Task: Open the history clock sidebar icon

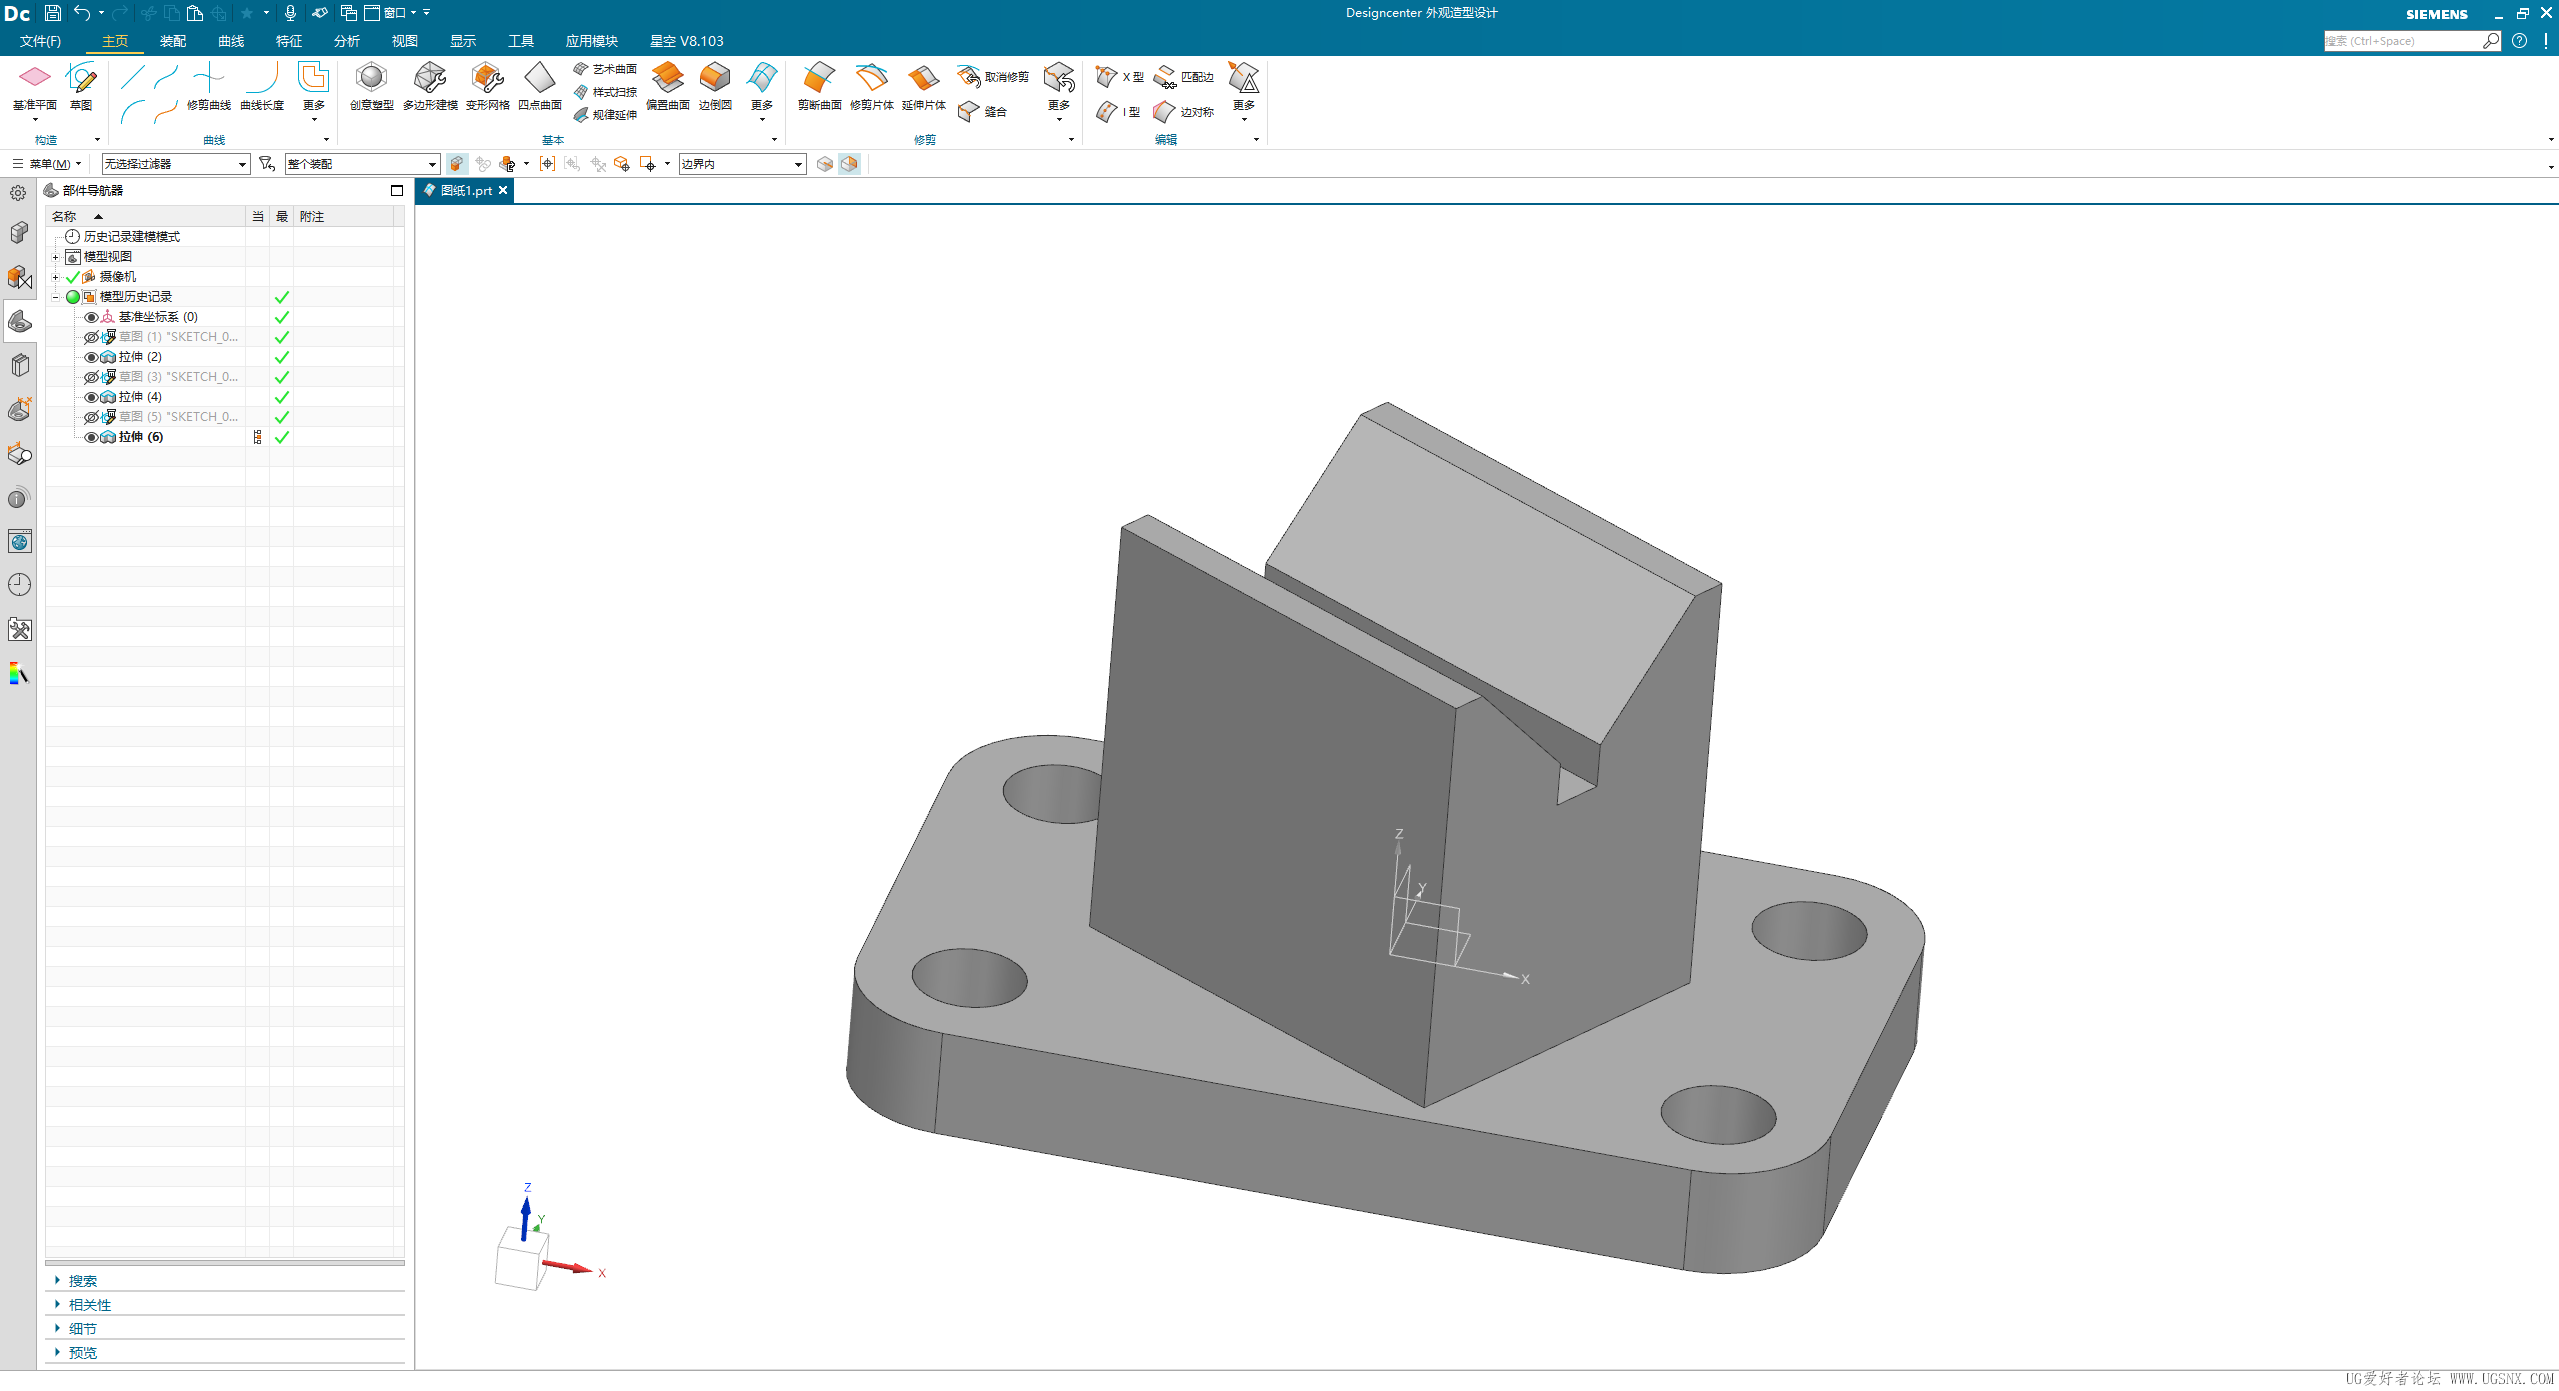Action: coord(19,584)
